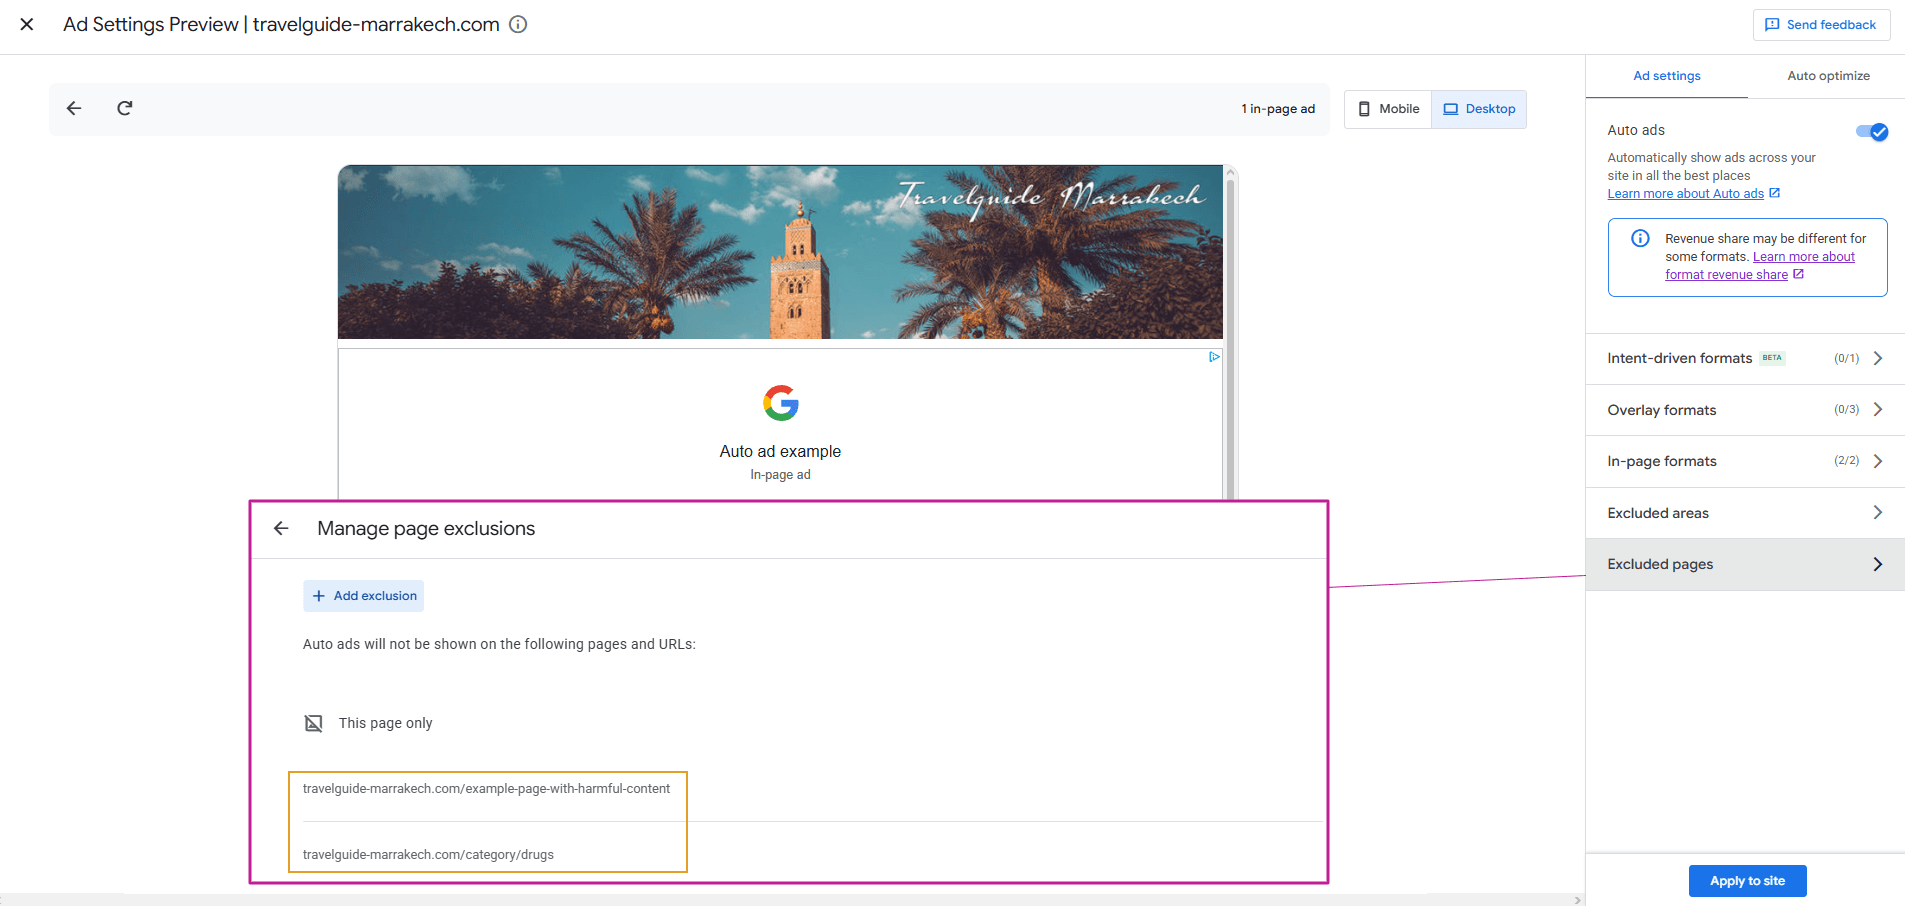Screen dimensions: 1905x906
Task: Expand Overlay formats chevron
Action: 1878,409
